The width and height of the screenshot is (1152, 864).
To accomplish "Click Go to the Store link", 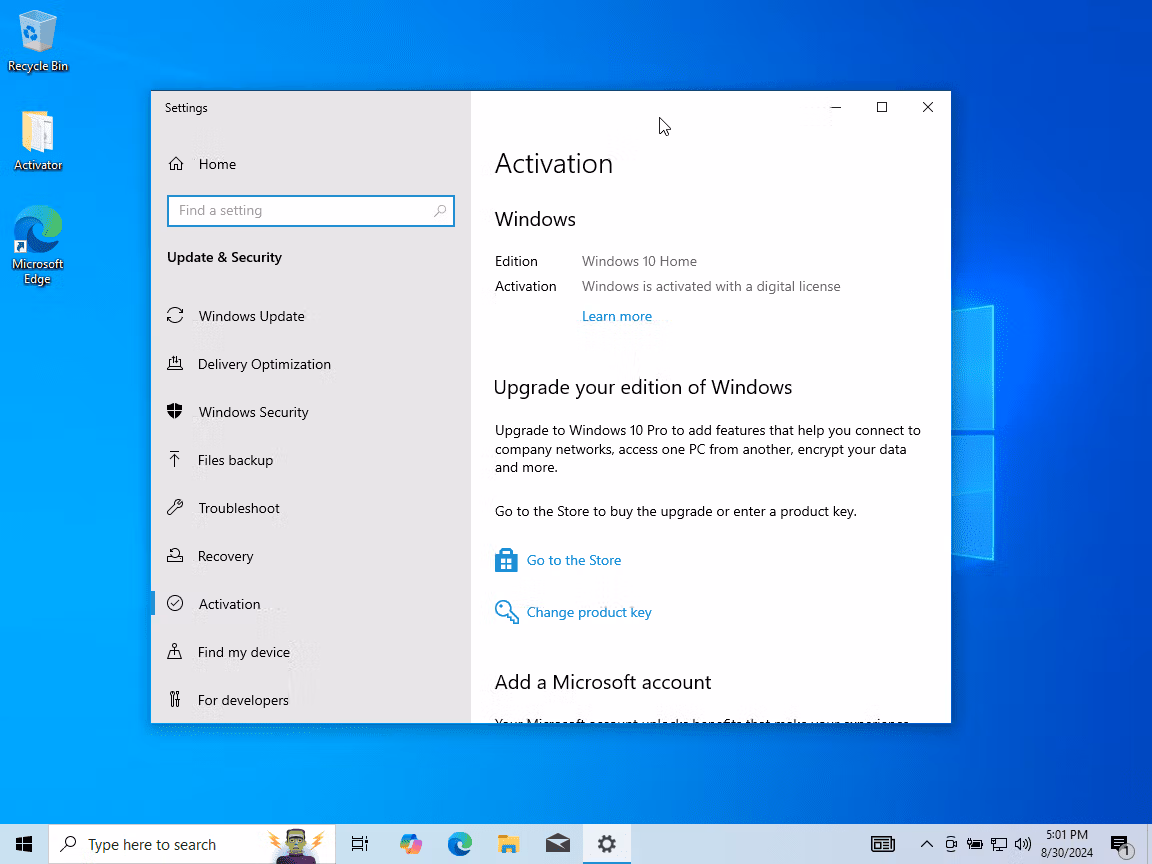I will (574, 561).
